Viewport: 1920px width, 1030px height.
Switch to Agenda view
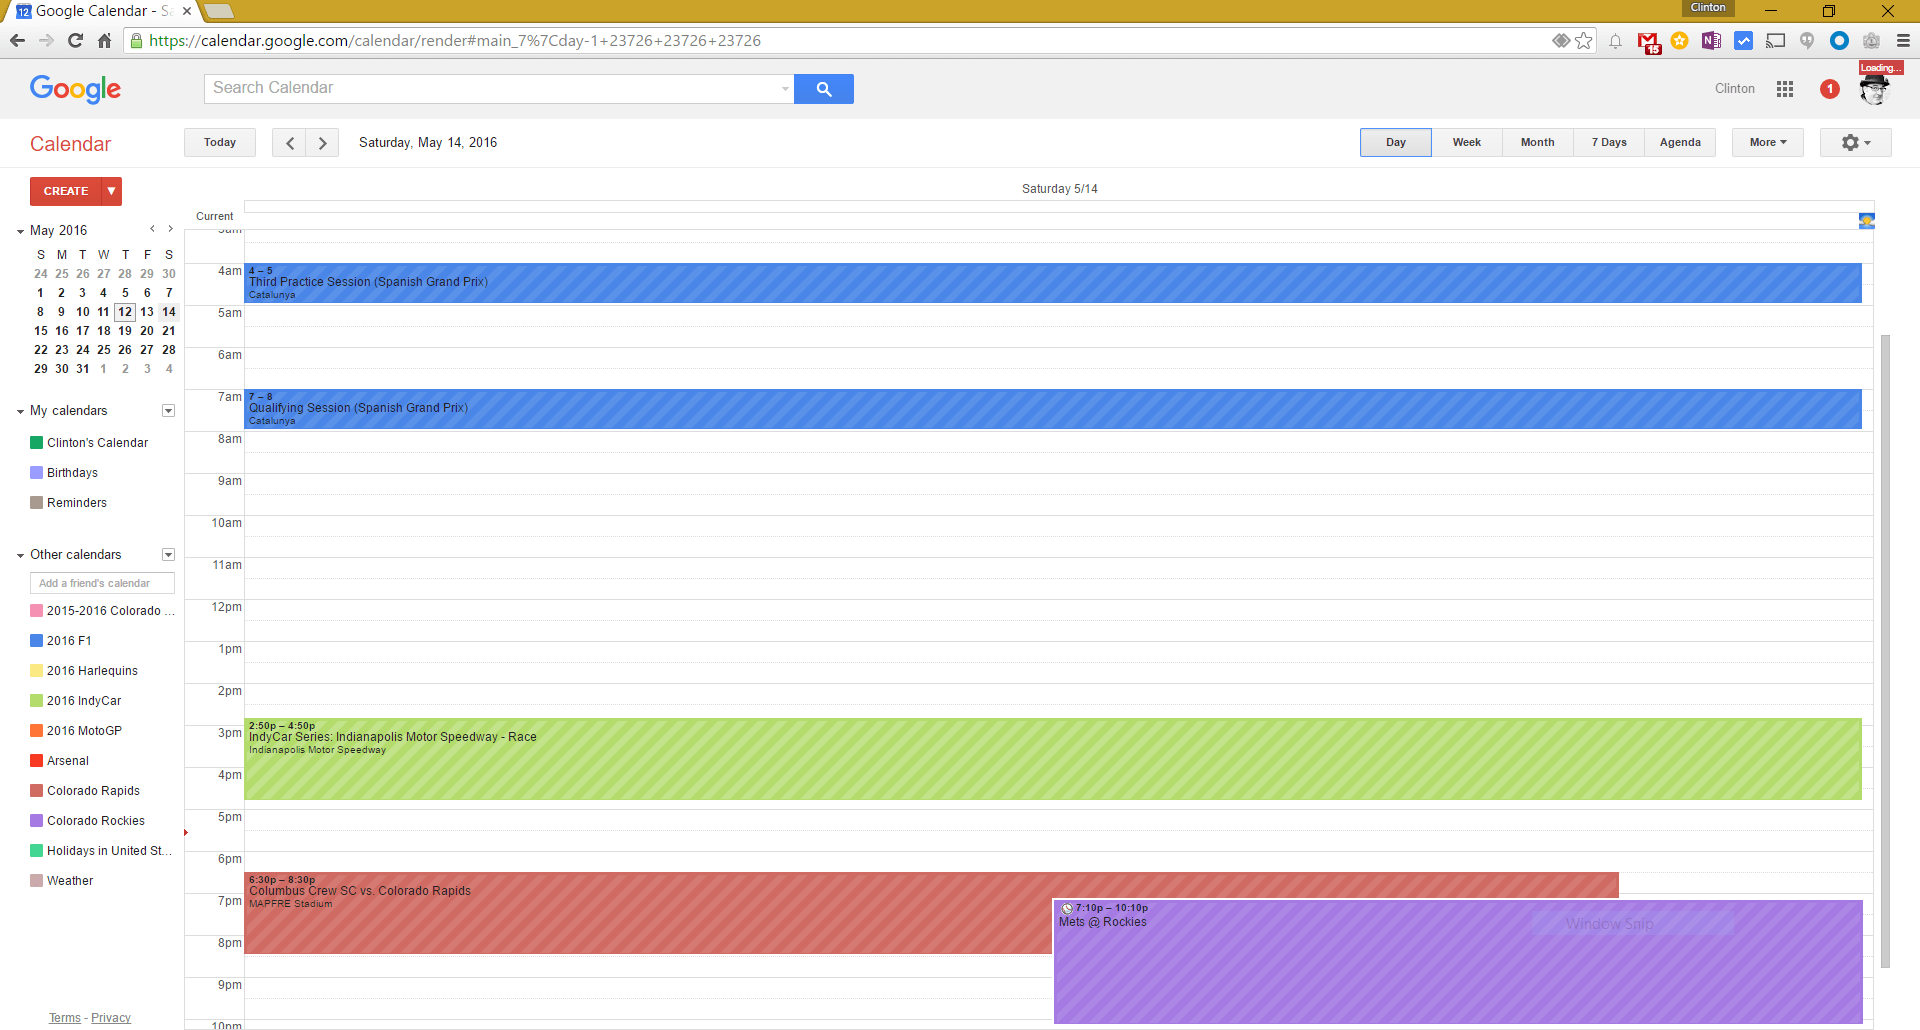(1680, 143)
